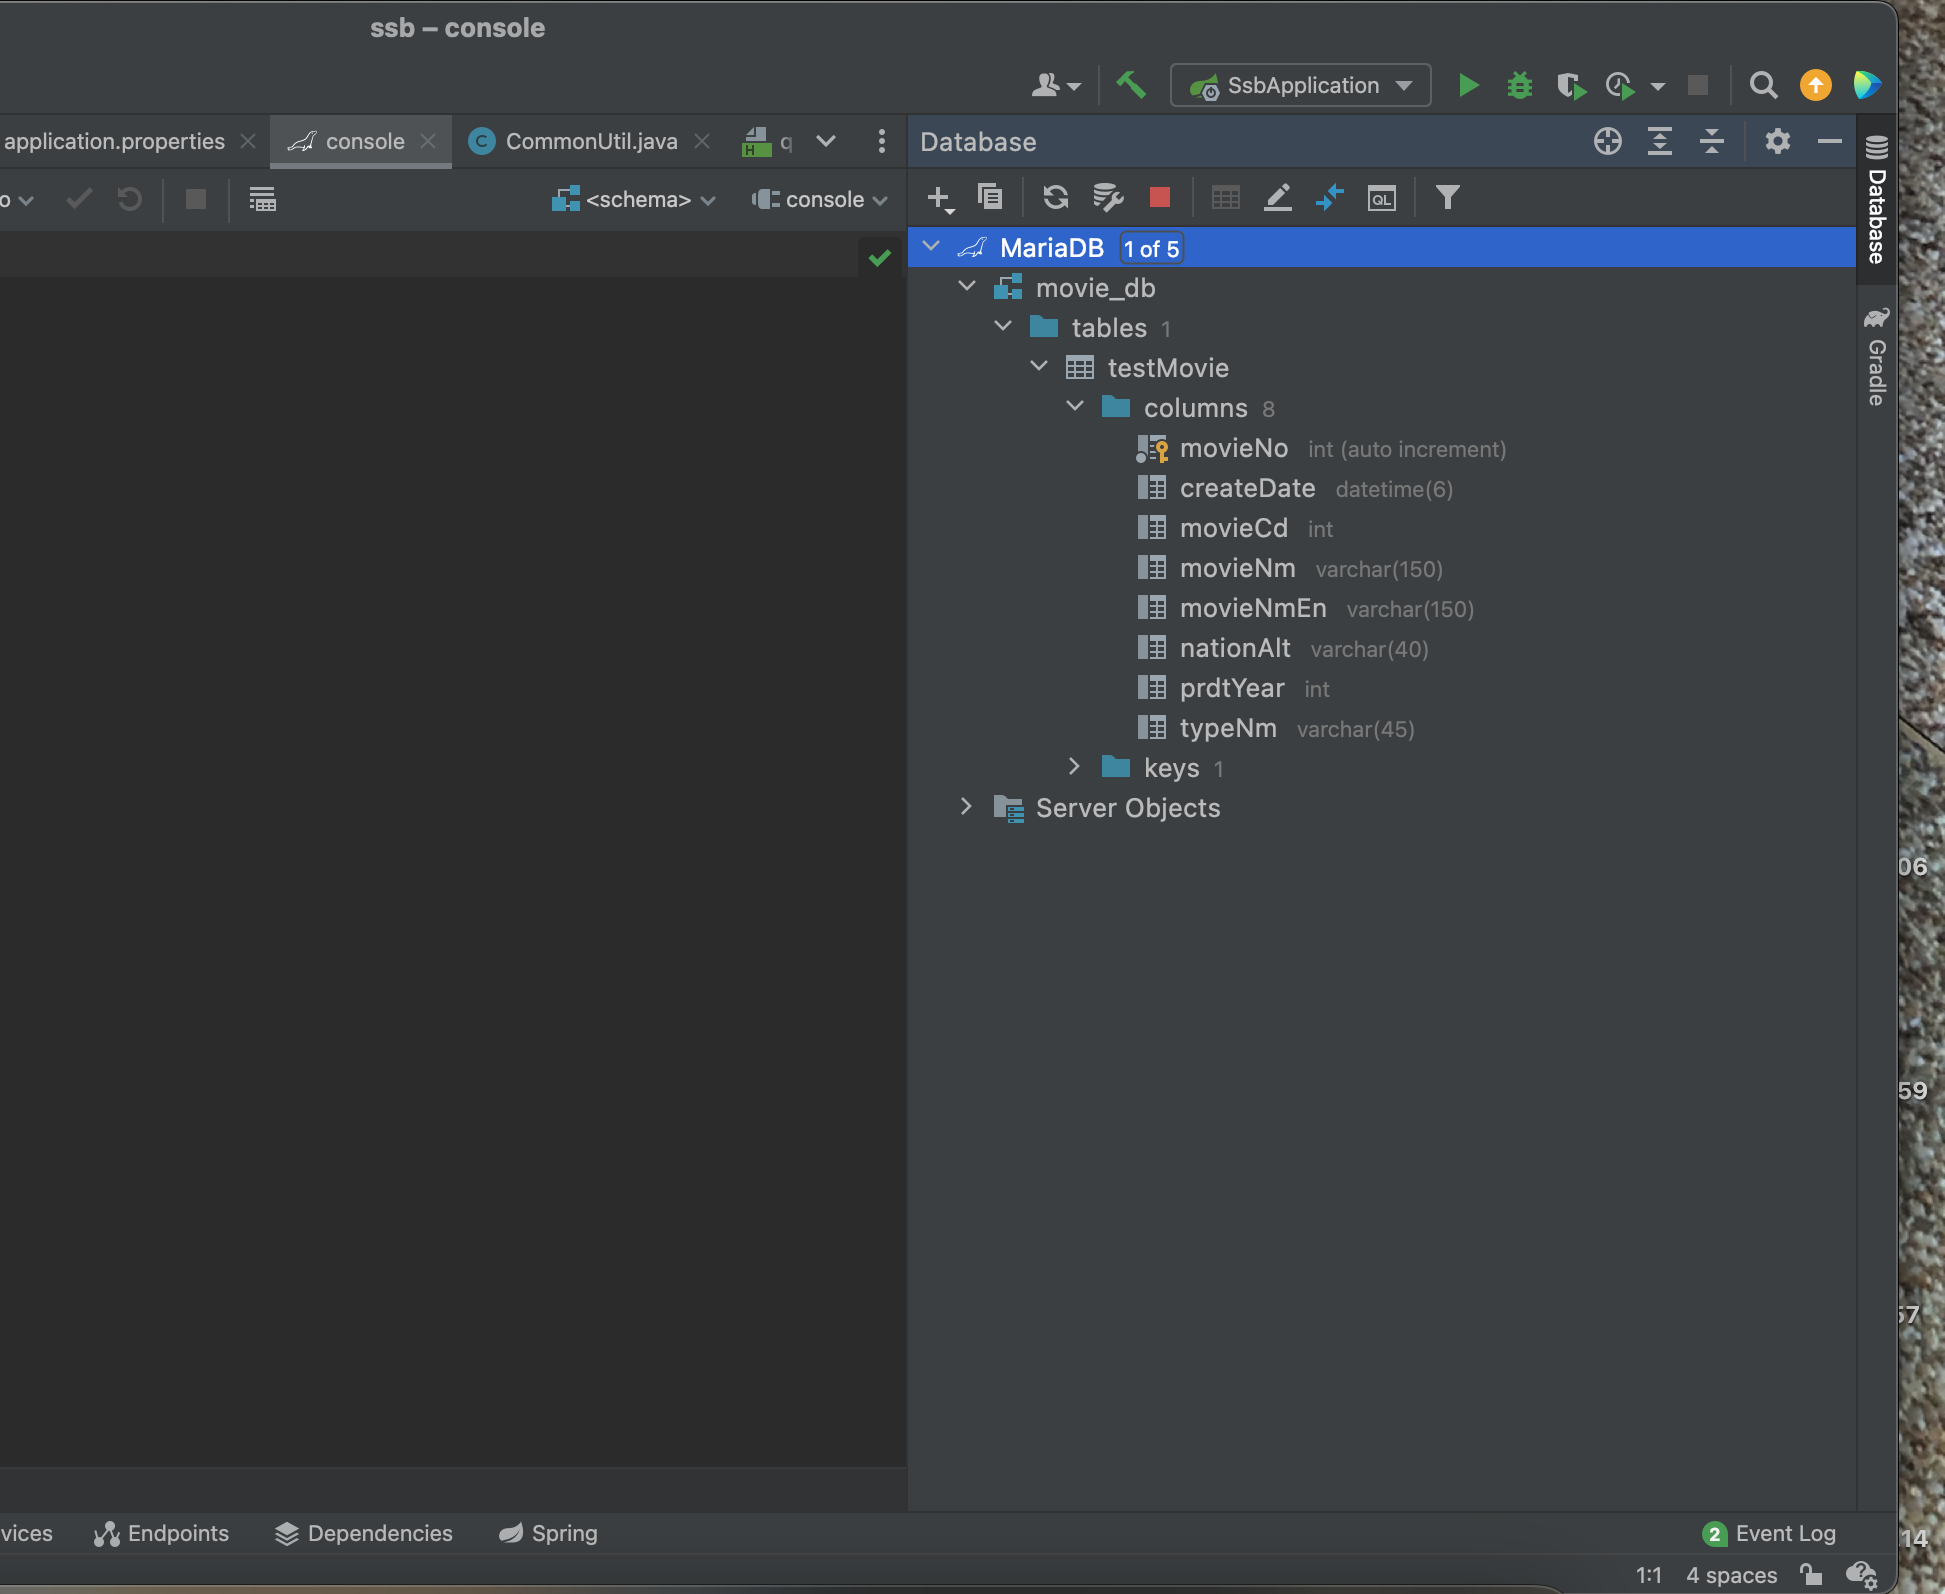Expand the Server Objects node
Image resolution: width=1945 pixels, height=1594 pixels.
tap(966, 807)
